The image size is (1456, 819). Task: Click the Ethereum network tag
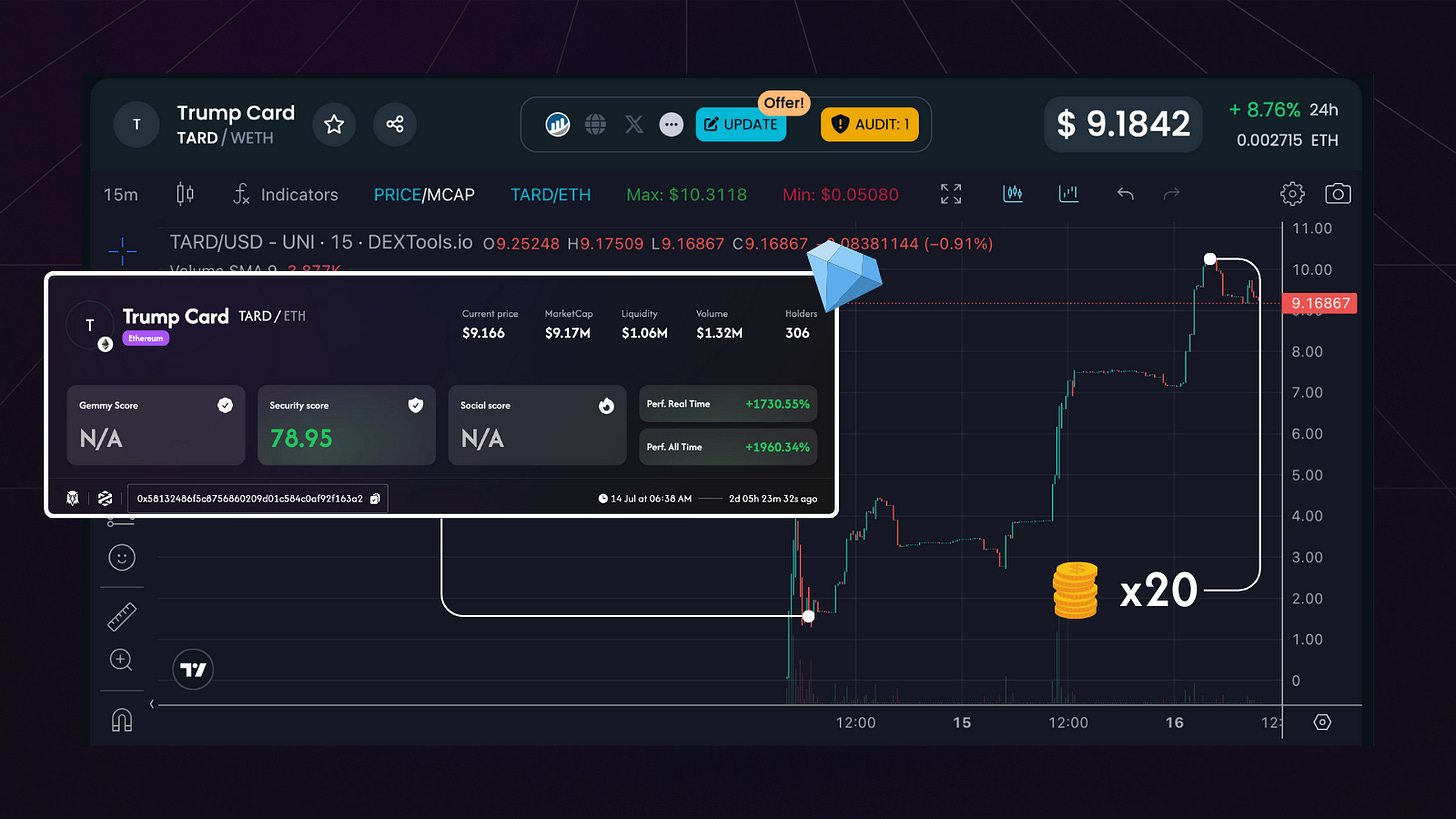tap(145, 339)
